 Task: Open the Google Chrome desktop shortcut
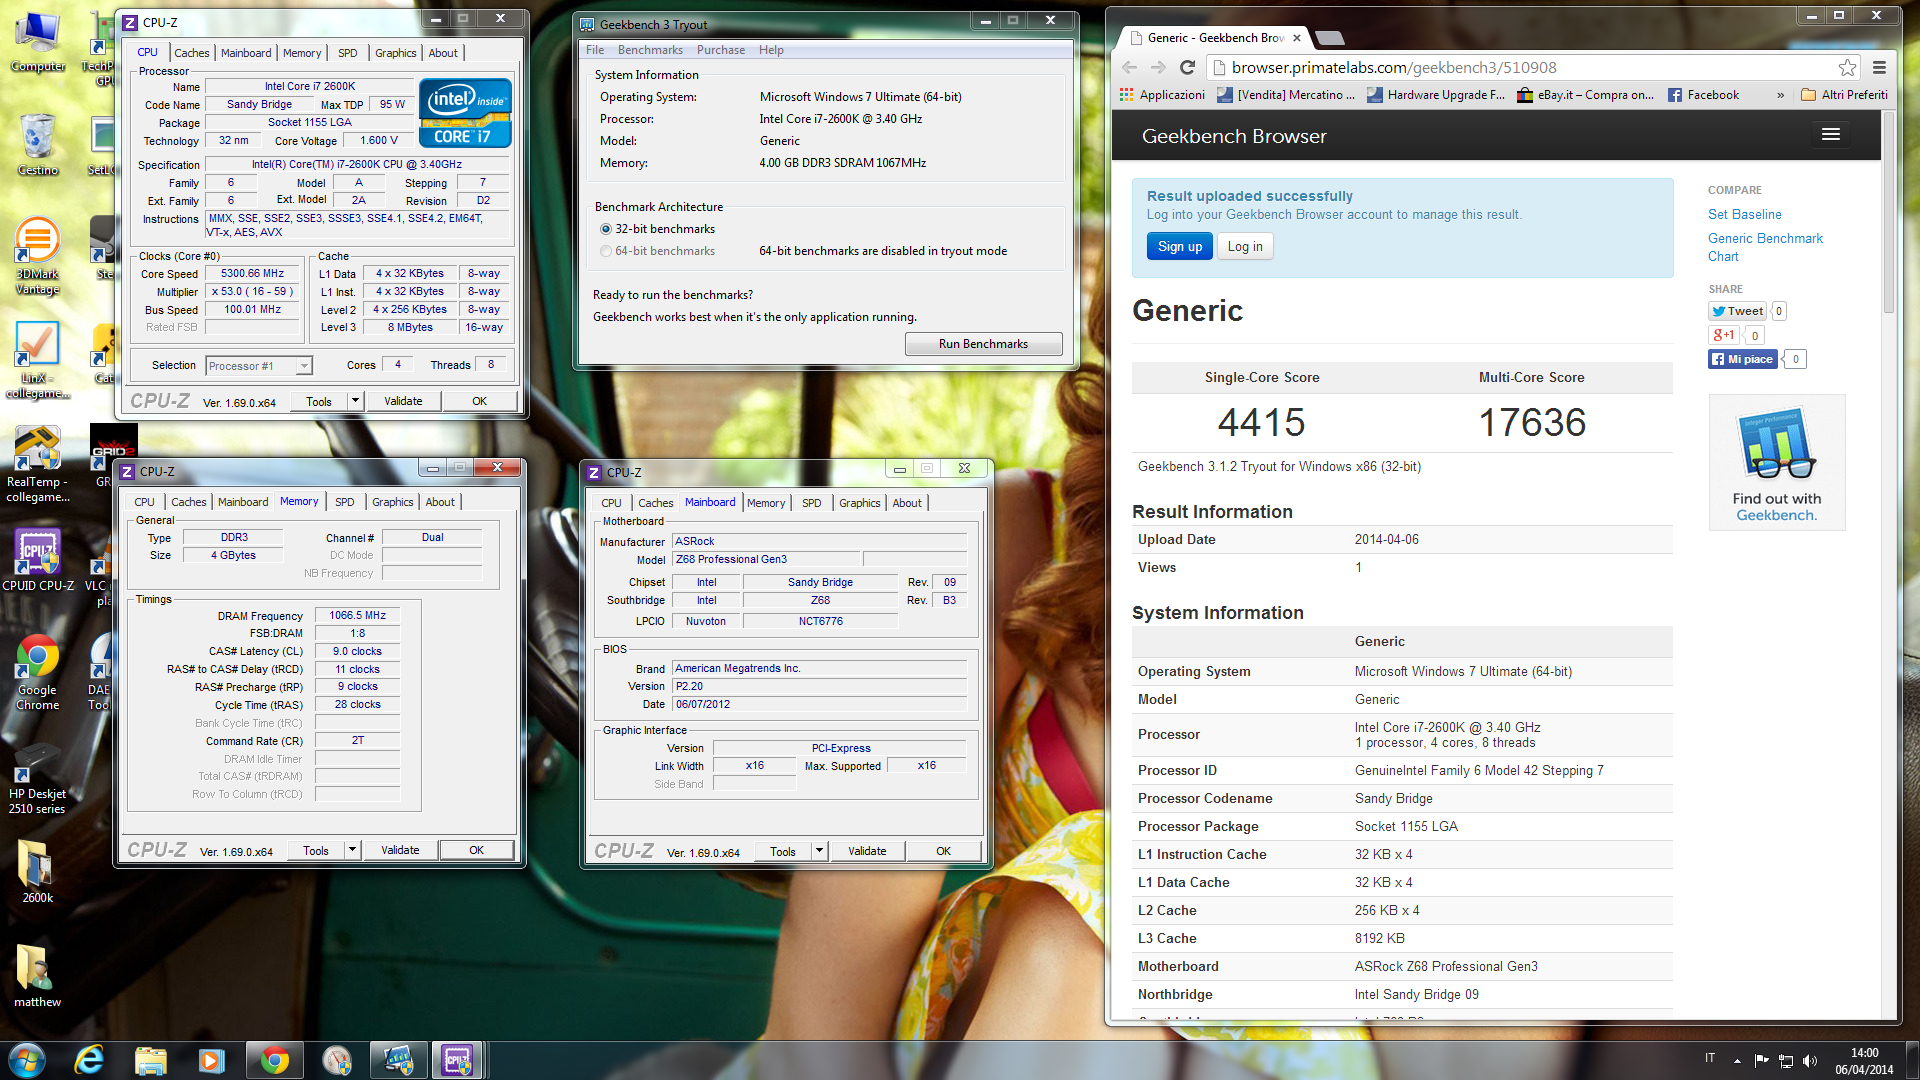point(38,673)
